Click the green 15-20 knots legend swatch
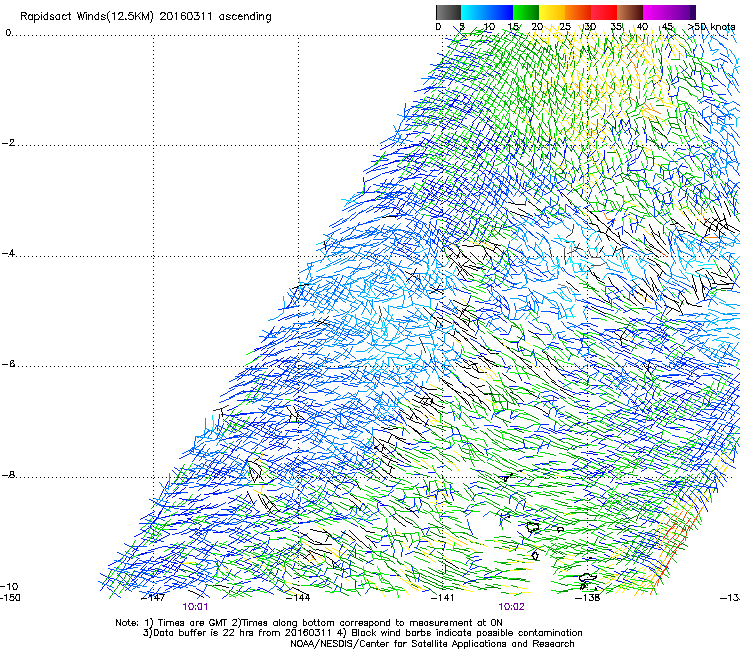 click(x=526, y=12)
